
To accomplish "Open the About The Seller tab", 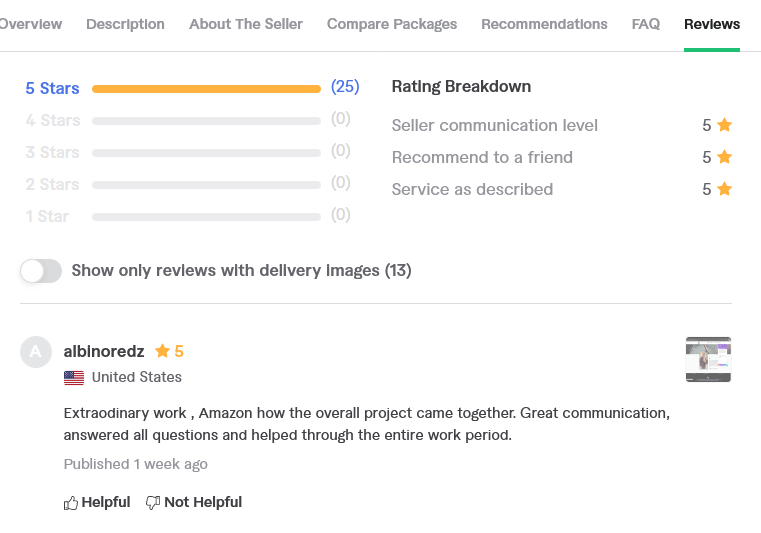I will pos(246,24).
